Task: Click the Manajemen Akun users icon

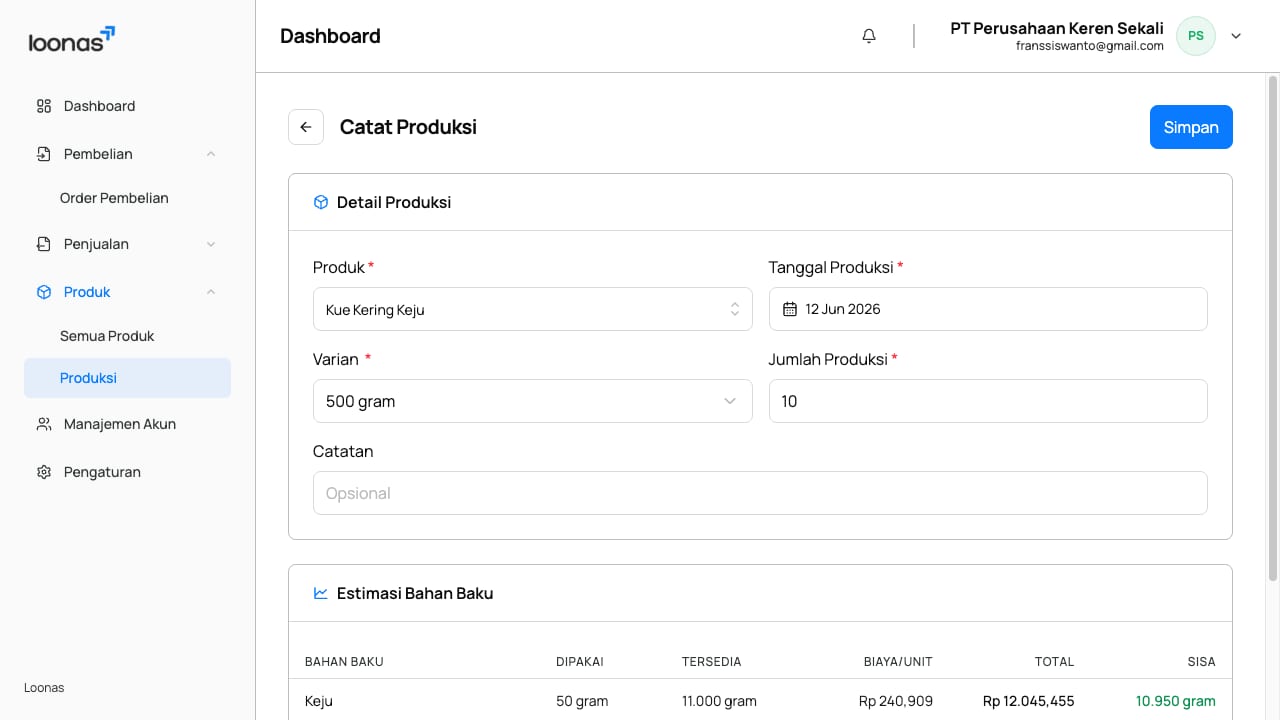Action: [x=44, y=424]
